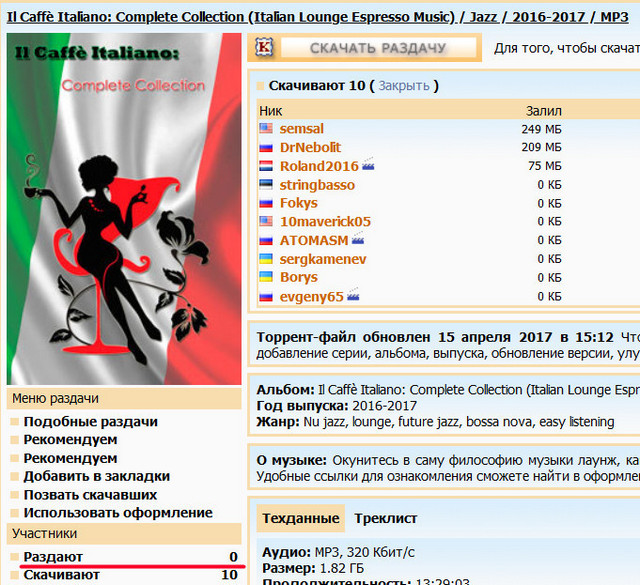Select Добавить в закладки

[x=97, y=476]
